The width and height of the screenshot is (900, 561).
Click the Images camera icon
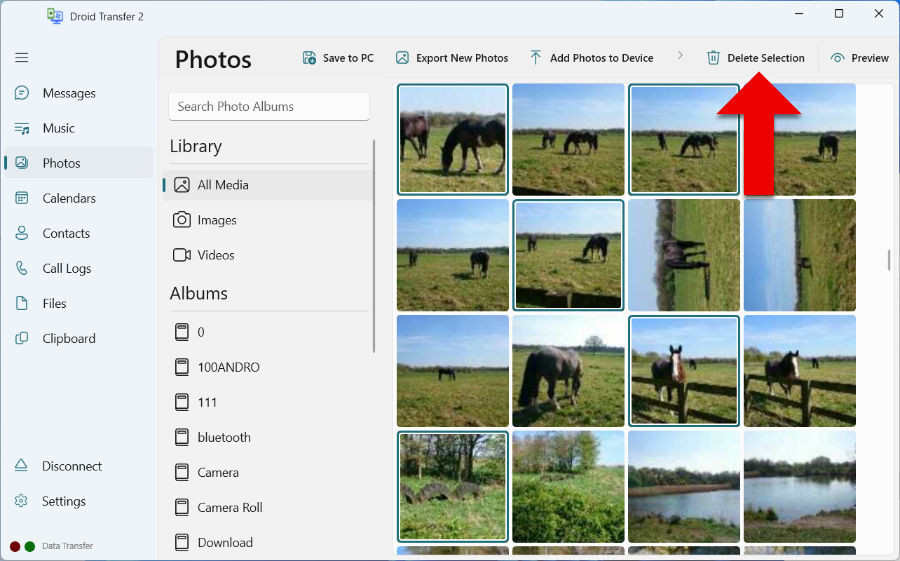coord(182,219)
